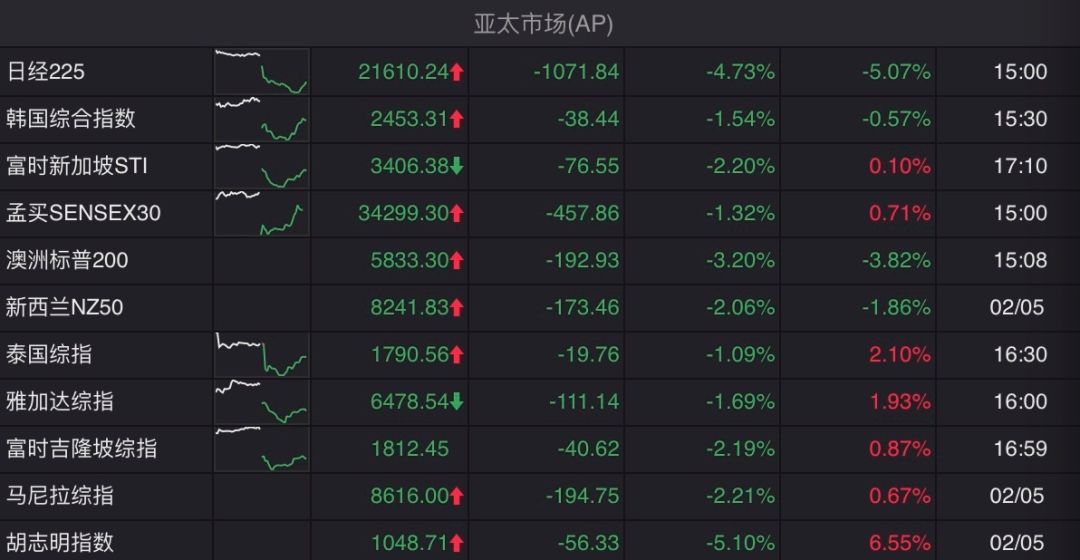
Task: Click the red up arrow beside 1048.71
Action: (x=457, y=543)
